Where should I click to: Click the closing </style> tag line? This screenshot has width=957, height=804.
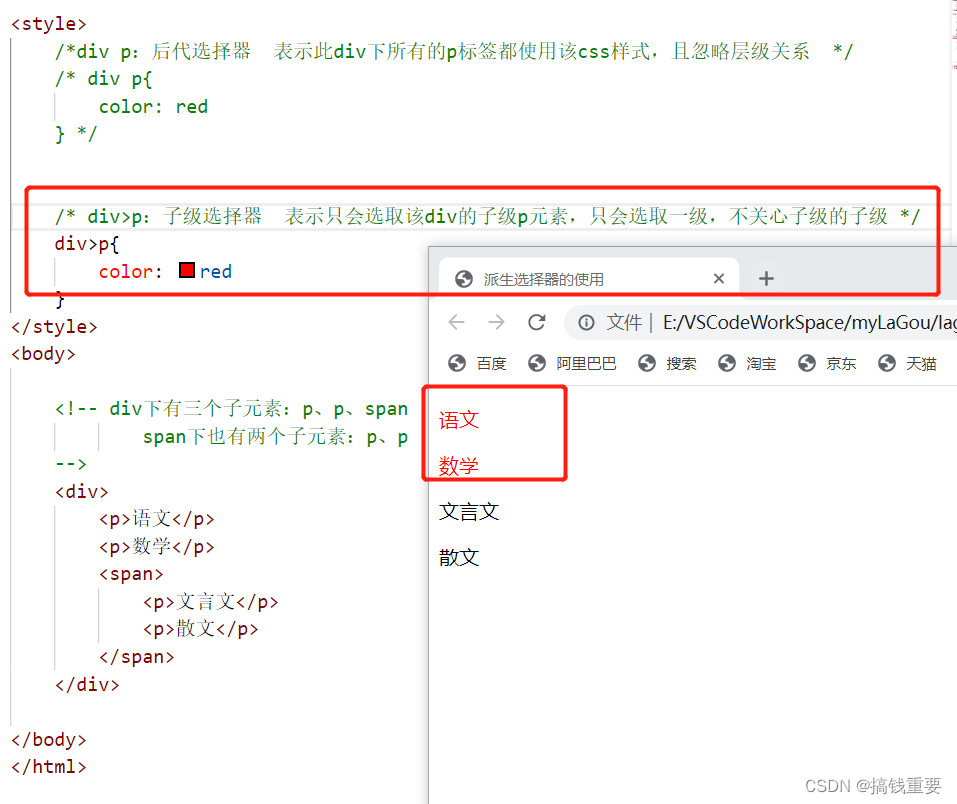pyautogui.click(x=54, y=327)
